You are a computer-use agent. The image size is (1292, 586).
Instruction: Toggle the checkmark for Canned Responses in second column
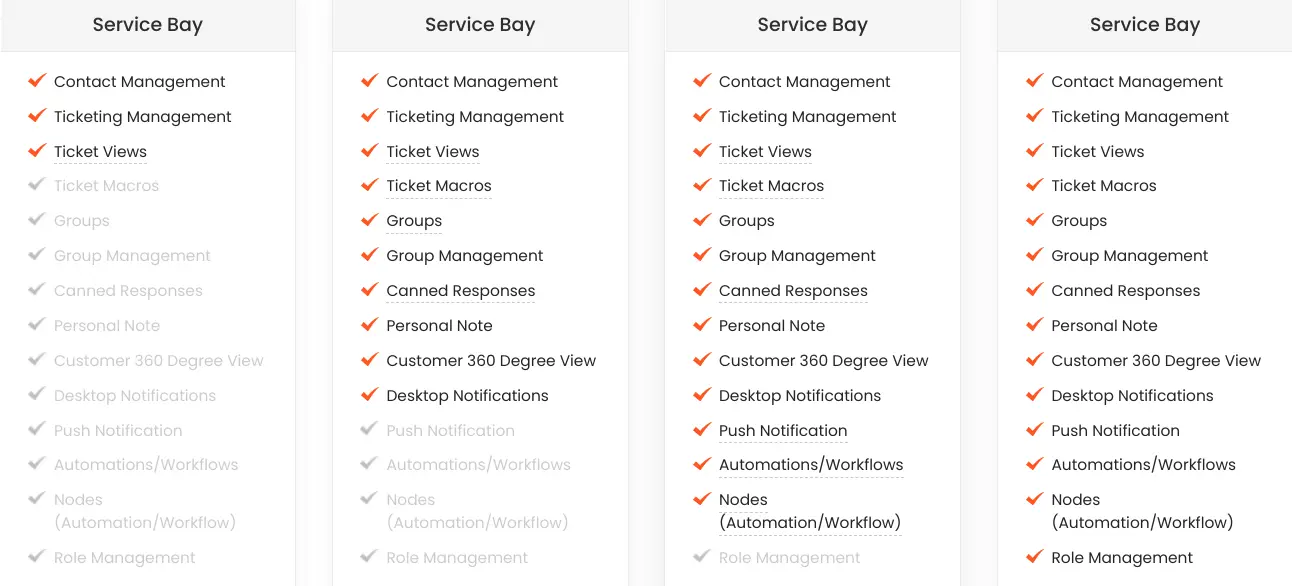369,290
